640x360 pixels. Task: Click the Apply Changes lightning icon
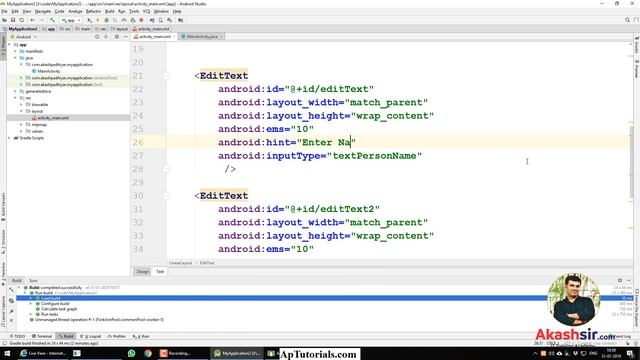click(x=98, y=20)
